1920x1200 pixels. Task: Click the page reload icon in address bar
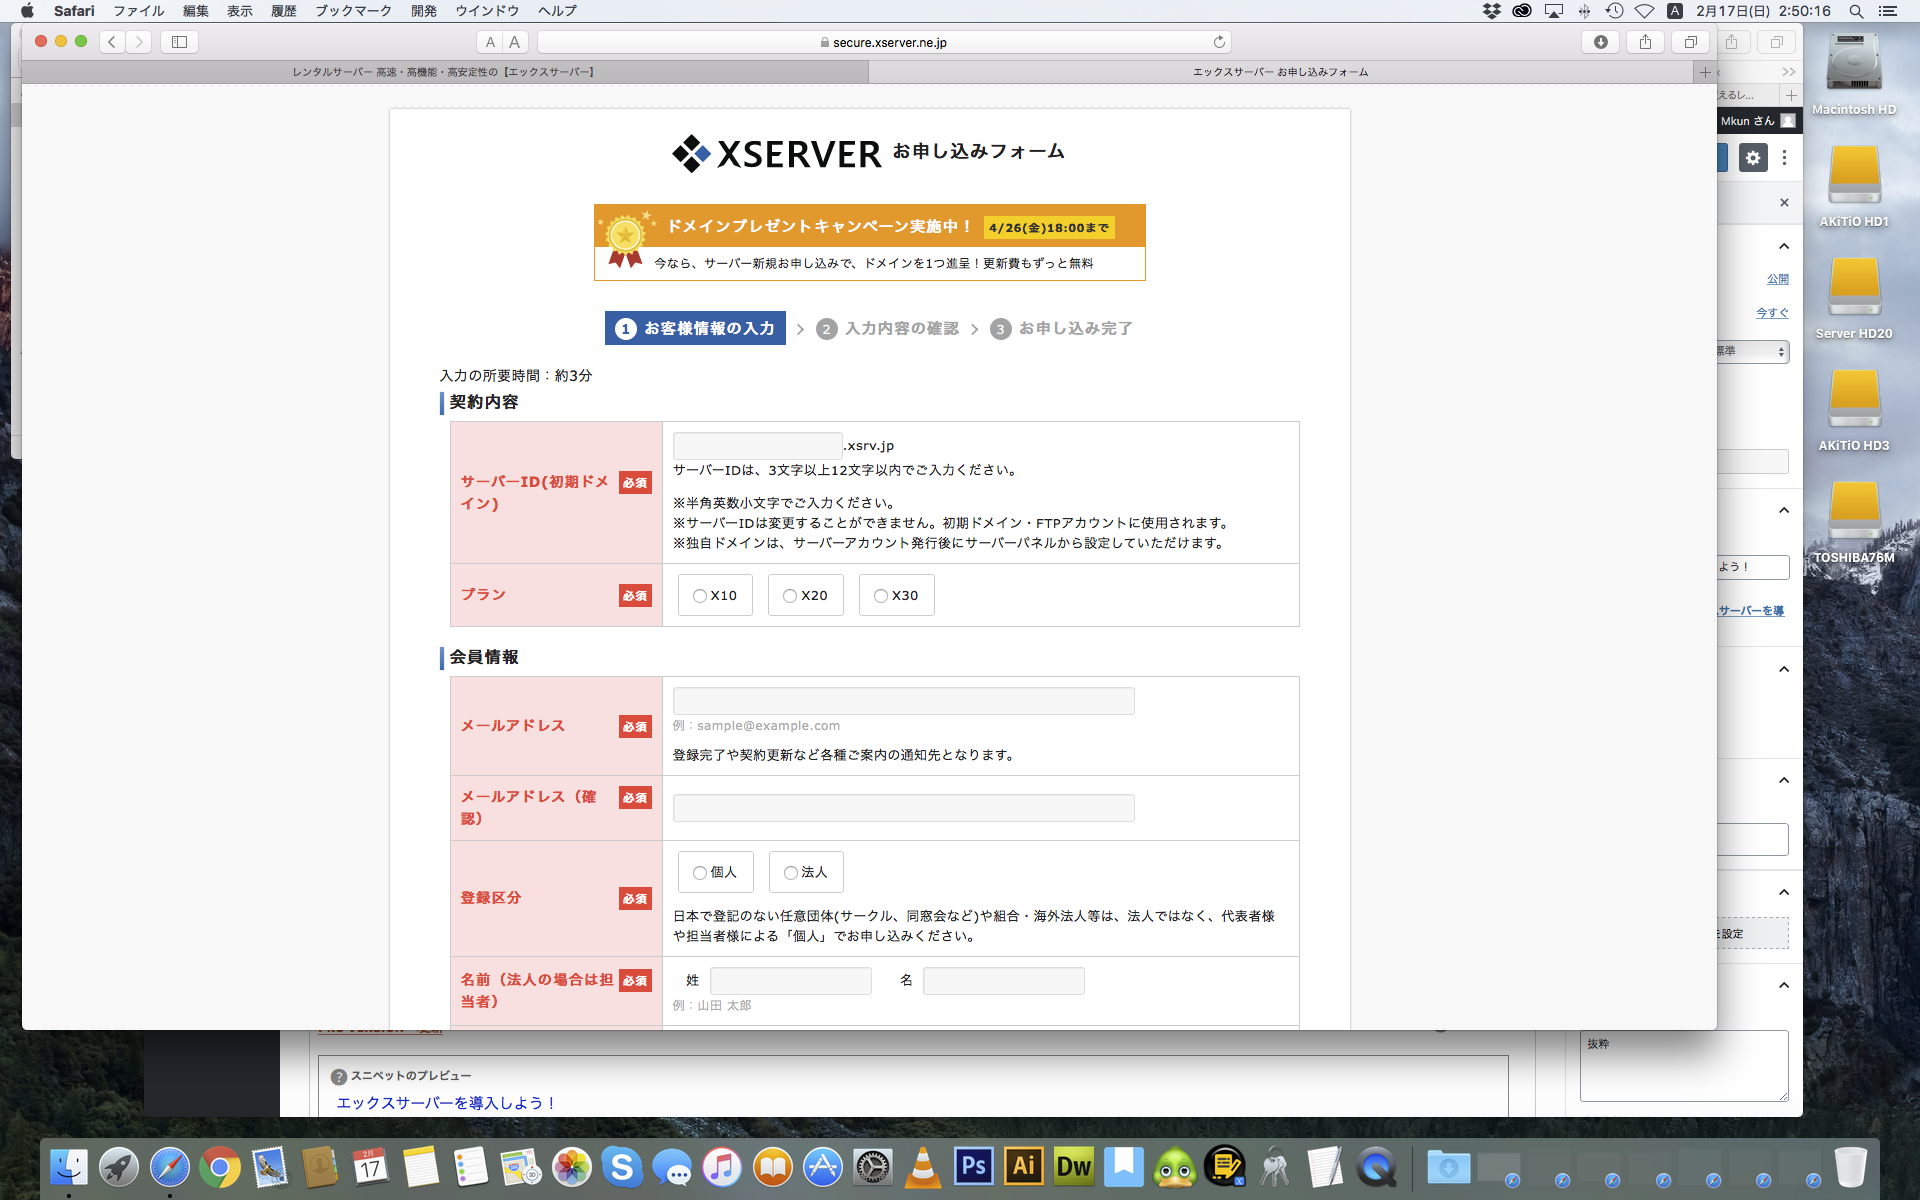point(1219,42)
